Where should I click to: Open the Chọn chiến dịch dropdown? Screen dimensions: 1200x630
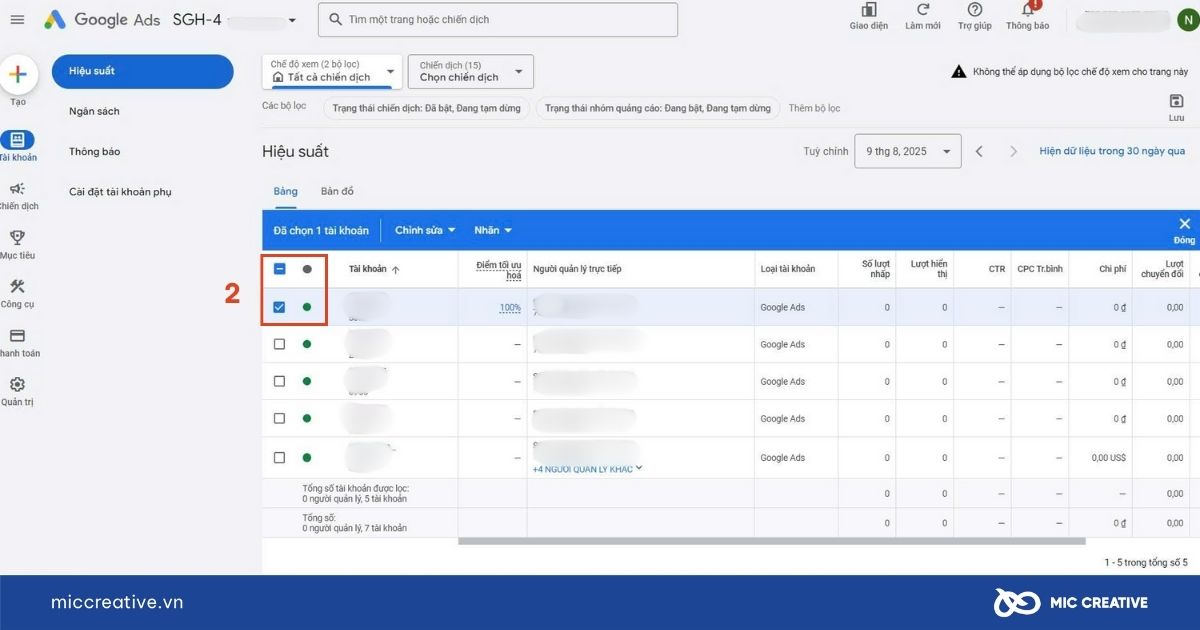(471, 71)
